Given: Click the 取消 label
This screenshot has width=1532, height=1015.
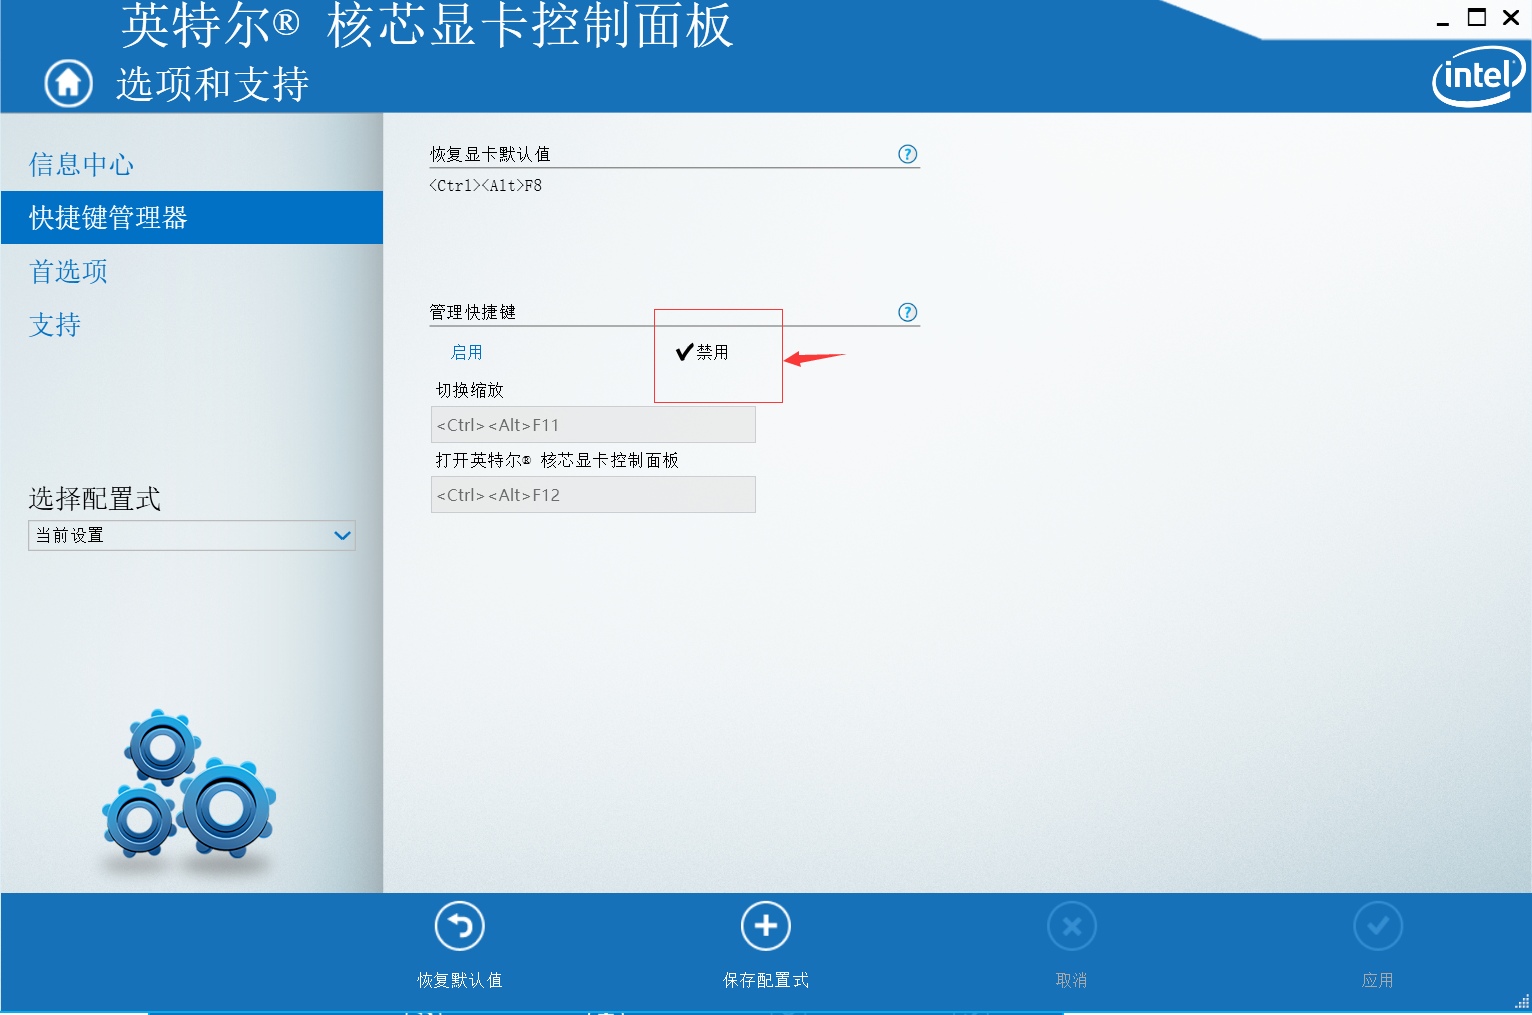Looking at the screenshot, I should (x=1072, y=981).
